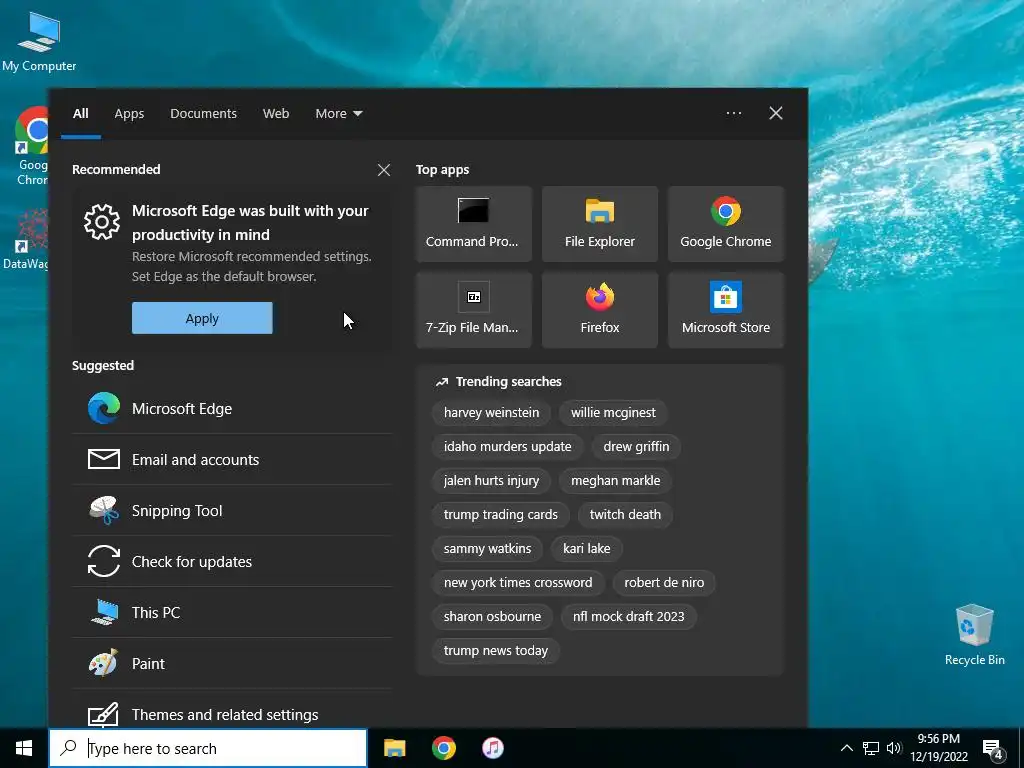Expand the More filter dropdown
This screenshot has height=768, width=1024.
339,114
